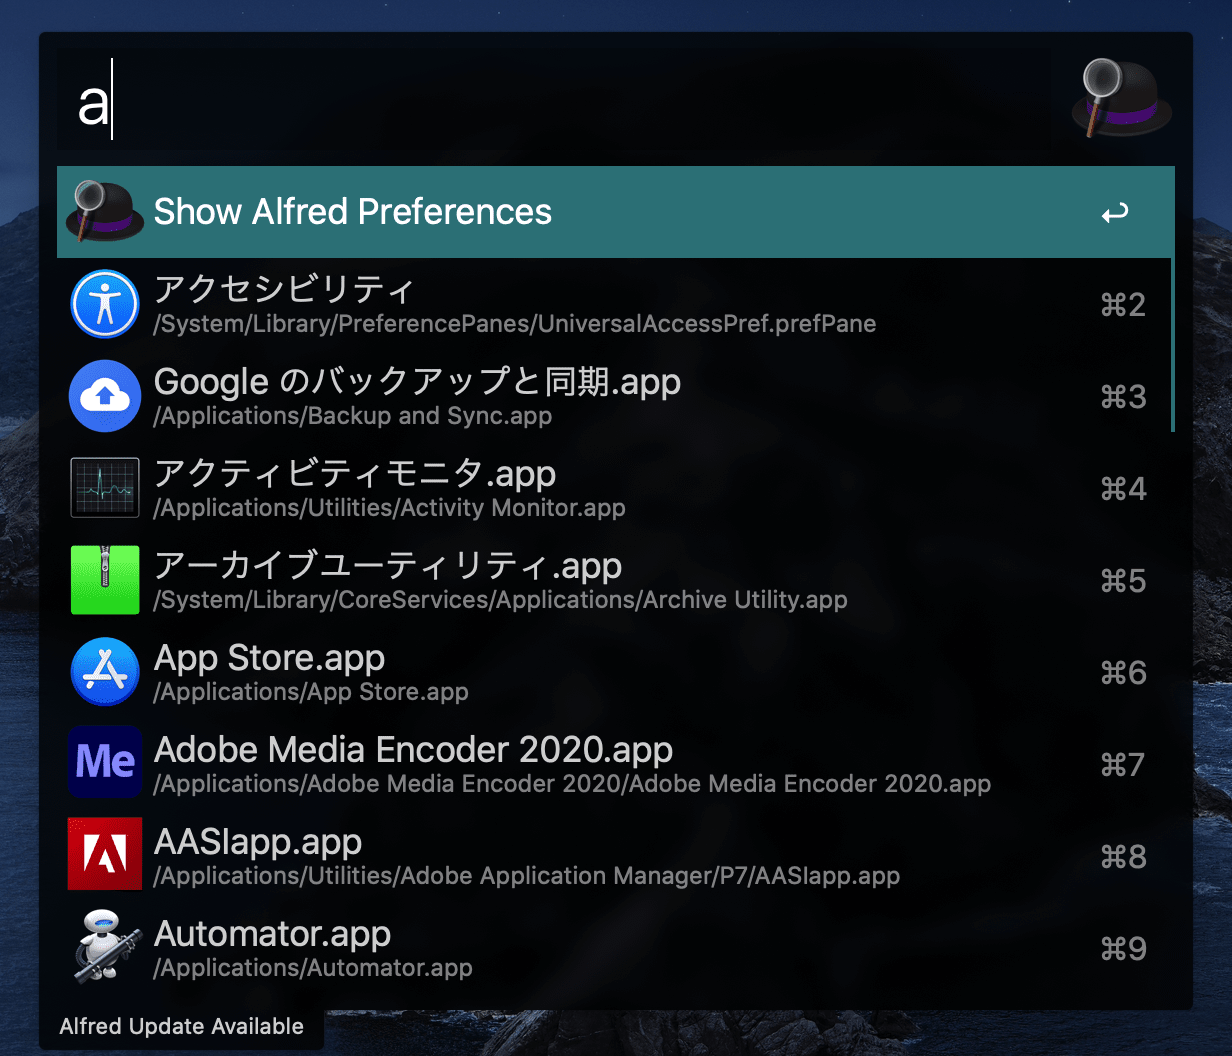Click the Adobe Media Encoder 2020 path text
1232x1056 pixels.
[x=572, y=784]
